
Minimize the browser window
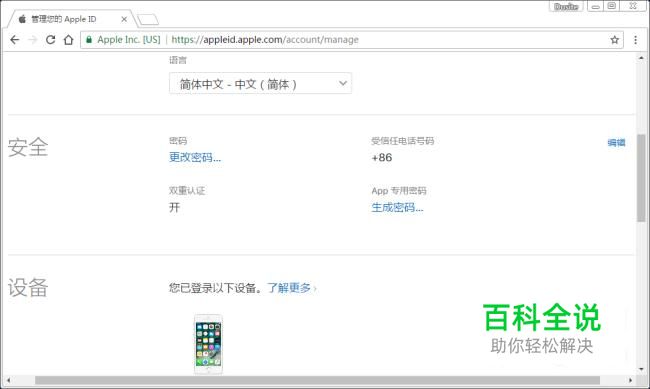(x=595, y=6)
